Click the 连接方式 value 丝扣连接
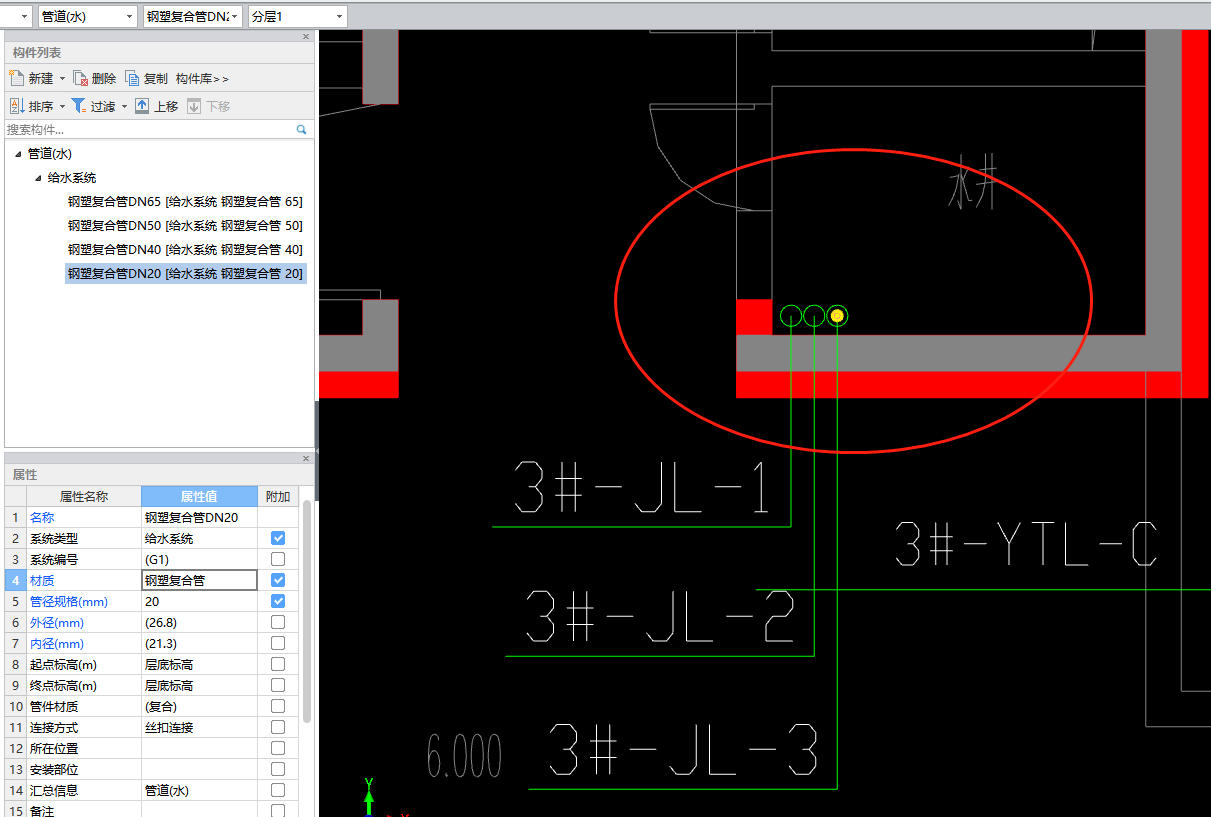Viewport: 1211px width, 817px height. point(199,727)
